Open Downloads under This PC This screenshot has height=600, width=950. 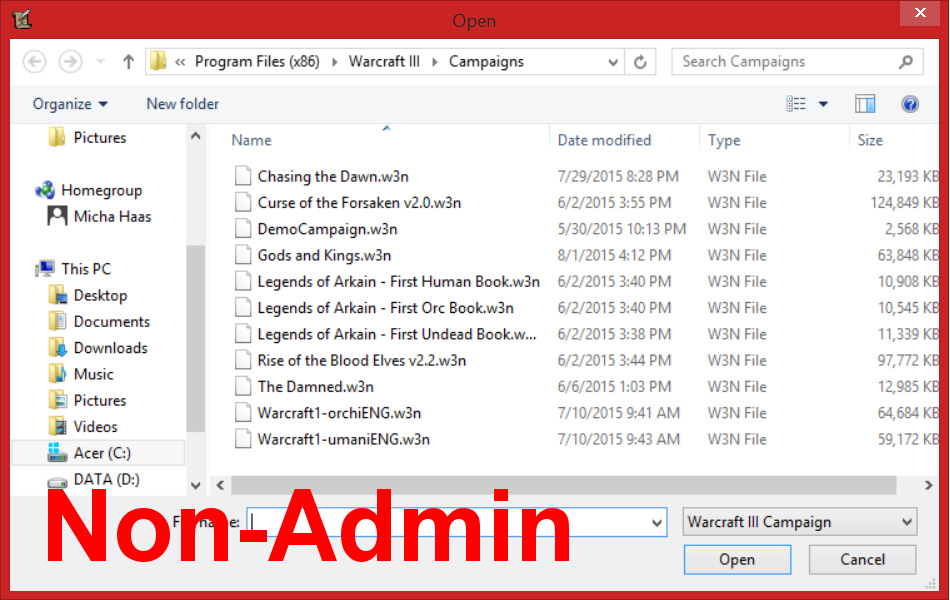coord(110,348)
